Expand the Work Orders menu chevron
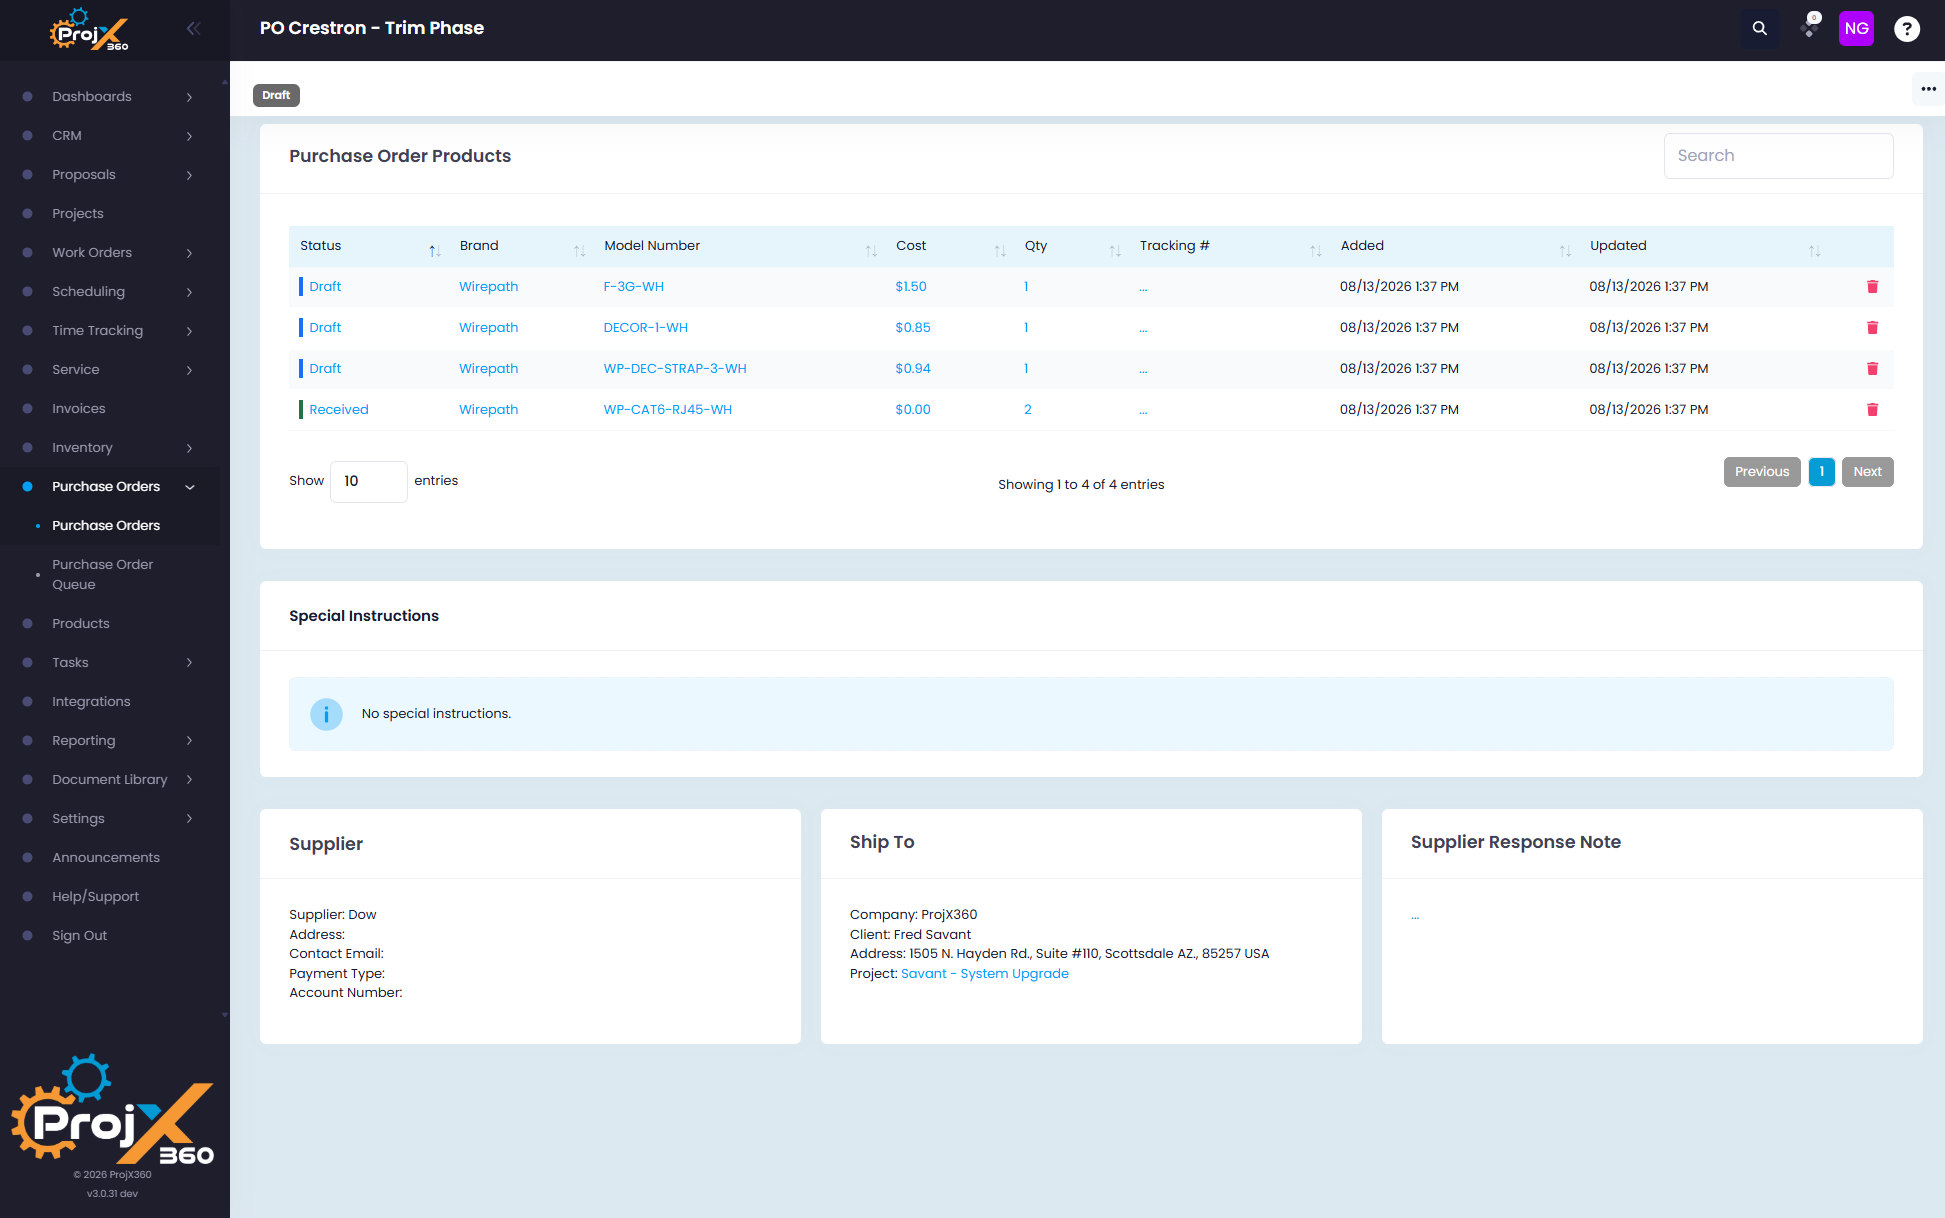 pos(189,253)
